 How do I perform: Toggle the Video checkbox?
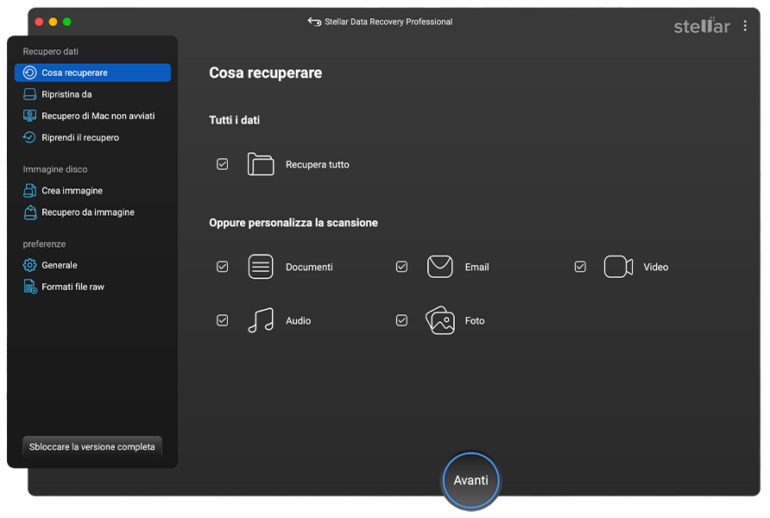(580, 267)
